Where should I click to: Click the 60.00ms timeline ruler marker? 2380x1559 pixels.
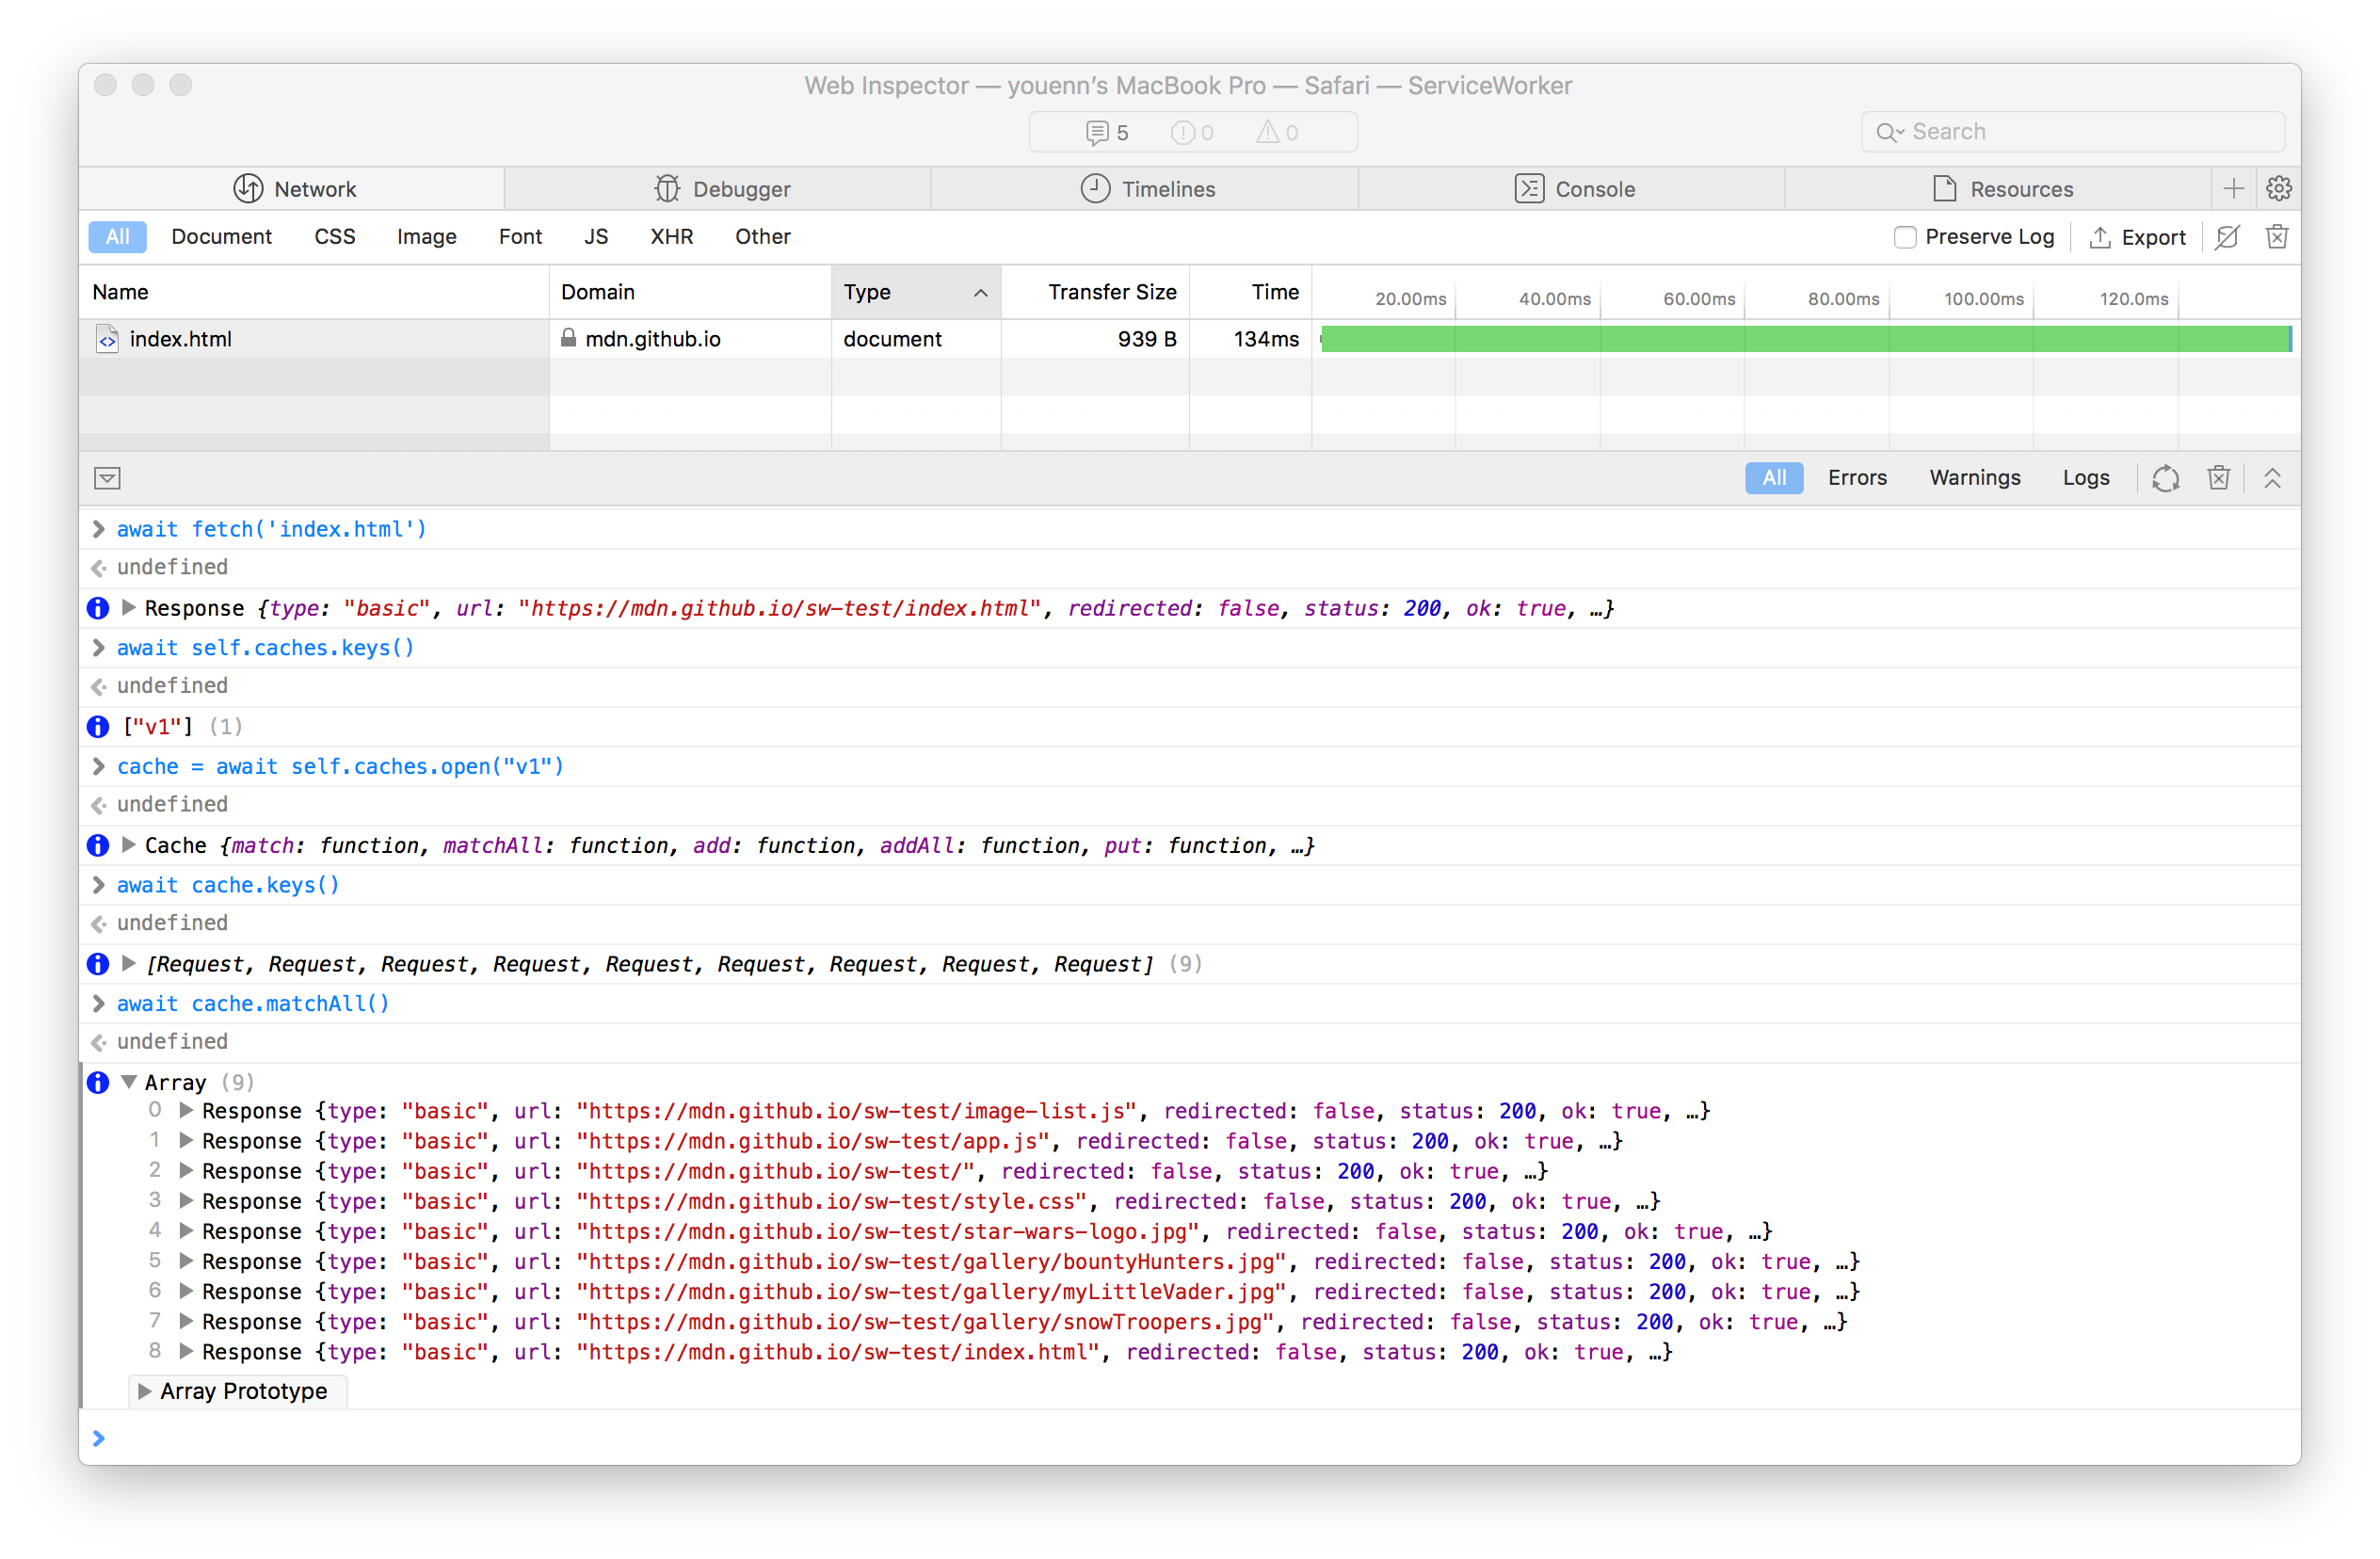click(1699, 299)
